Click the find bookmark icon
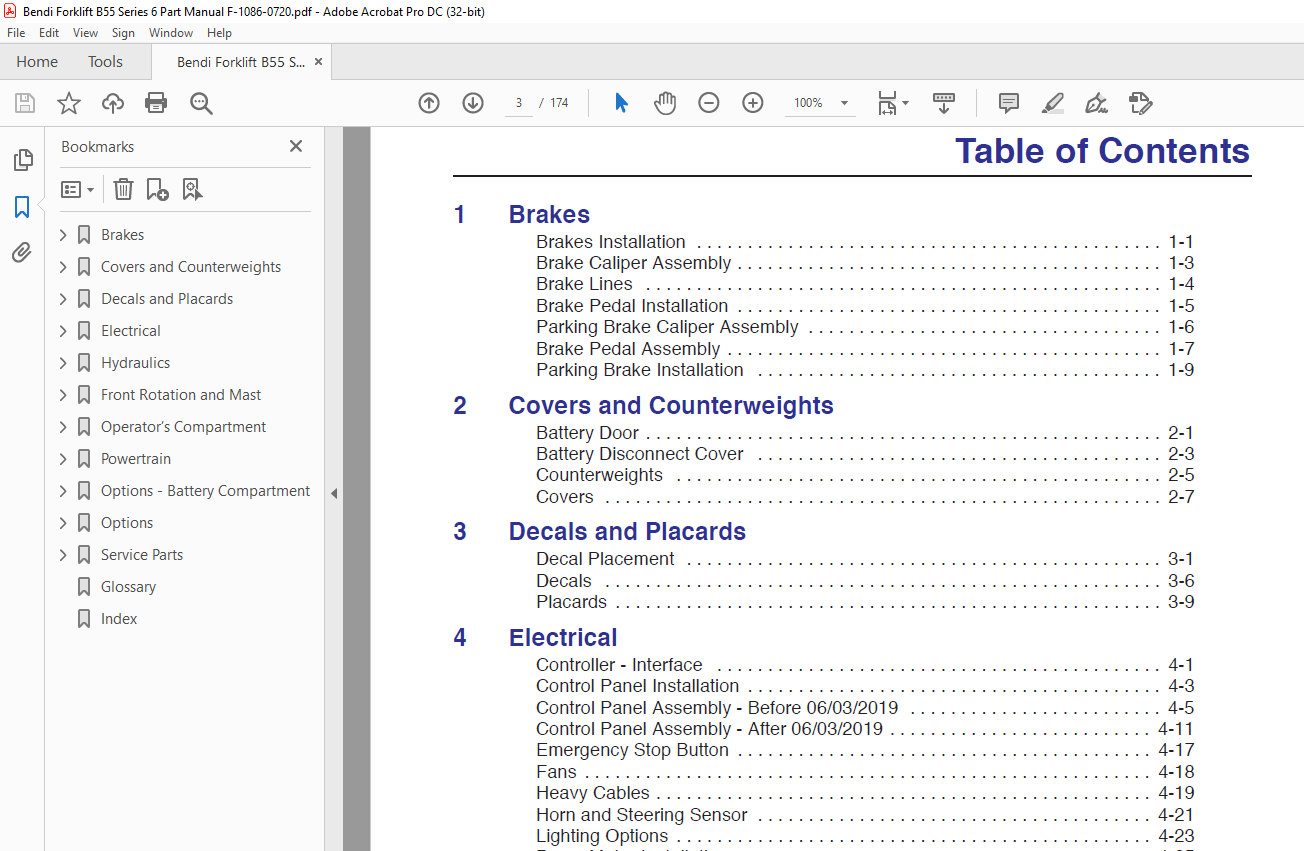The image size is (1304, 851). pyautogui.click(x=192, y=189)
